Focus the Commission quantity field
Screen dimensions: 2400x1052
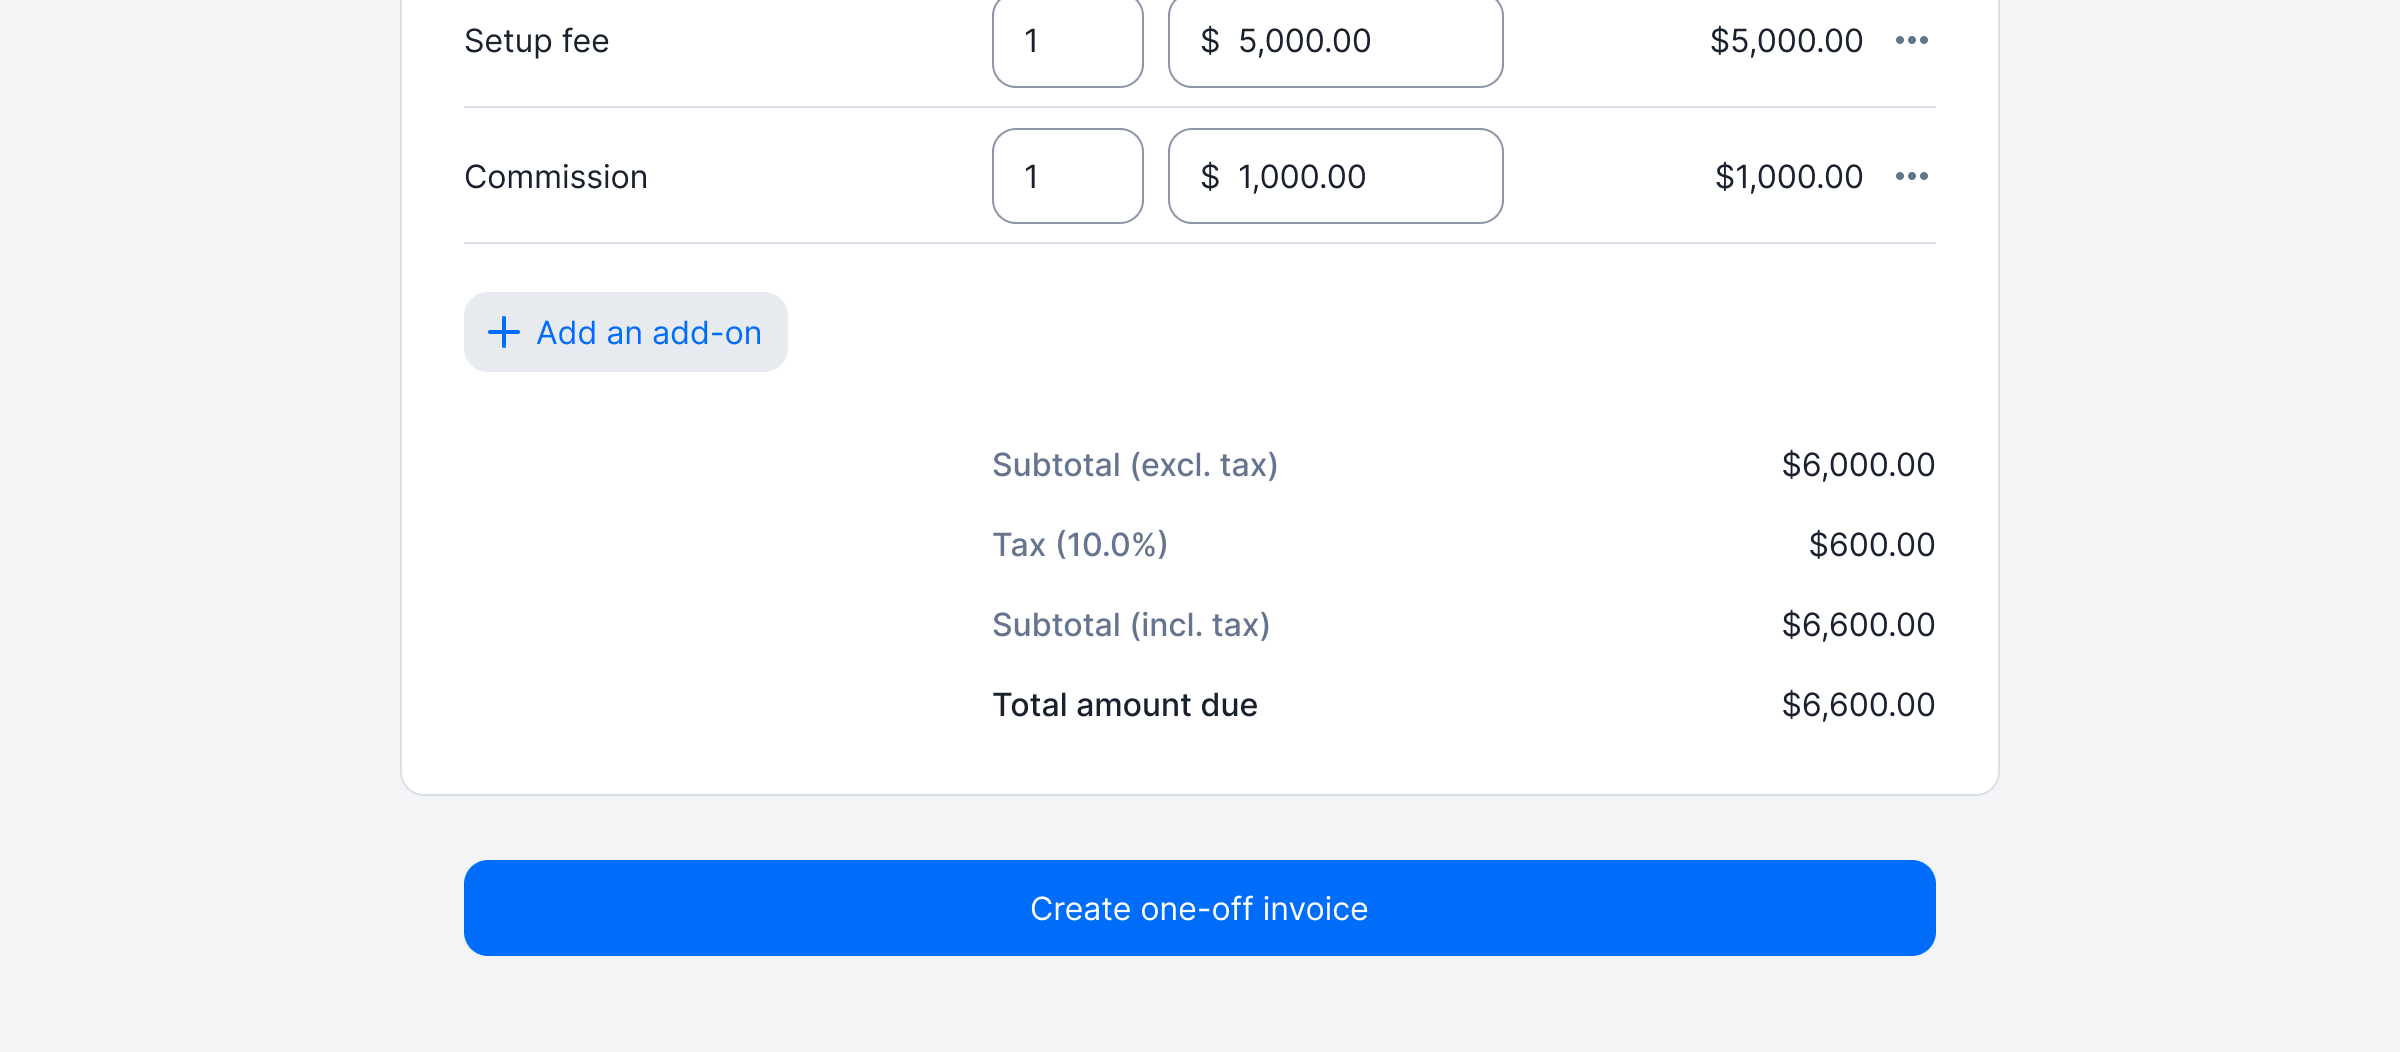coord(1068,176)
